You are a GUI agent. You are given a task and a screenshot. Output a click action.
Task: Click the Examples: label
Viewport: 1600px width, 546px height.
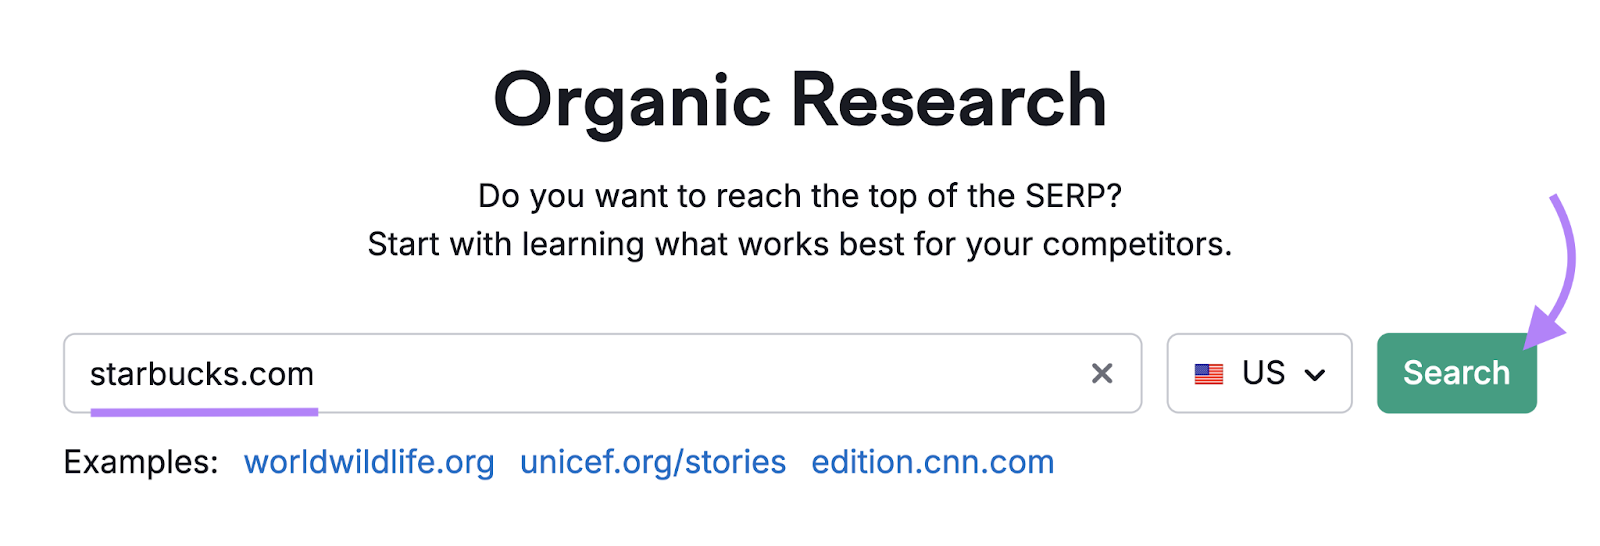point(141,462)
